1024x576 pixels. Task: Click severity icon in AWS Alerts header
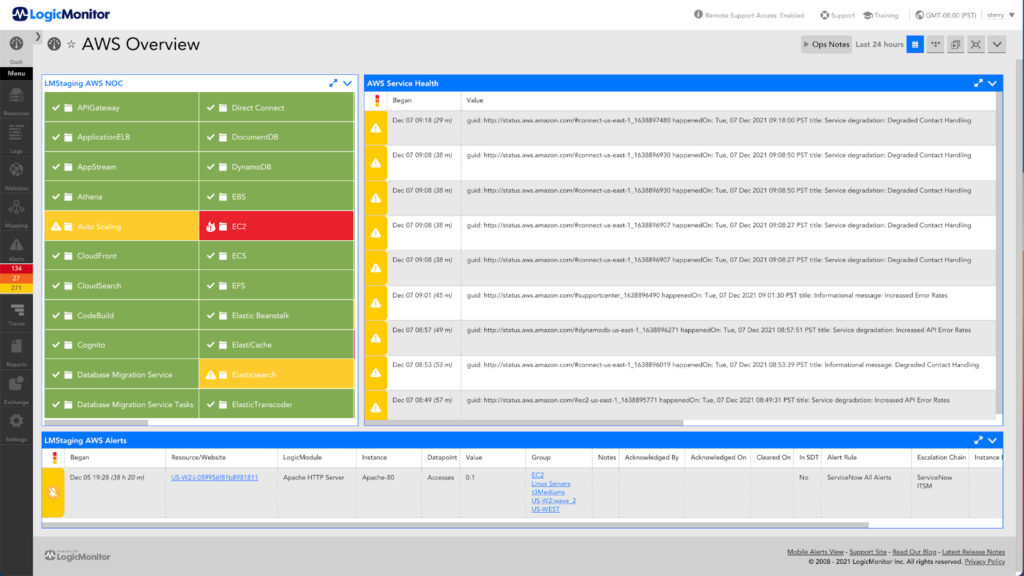coord(54,458)
